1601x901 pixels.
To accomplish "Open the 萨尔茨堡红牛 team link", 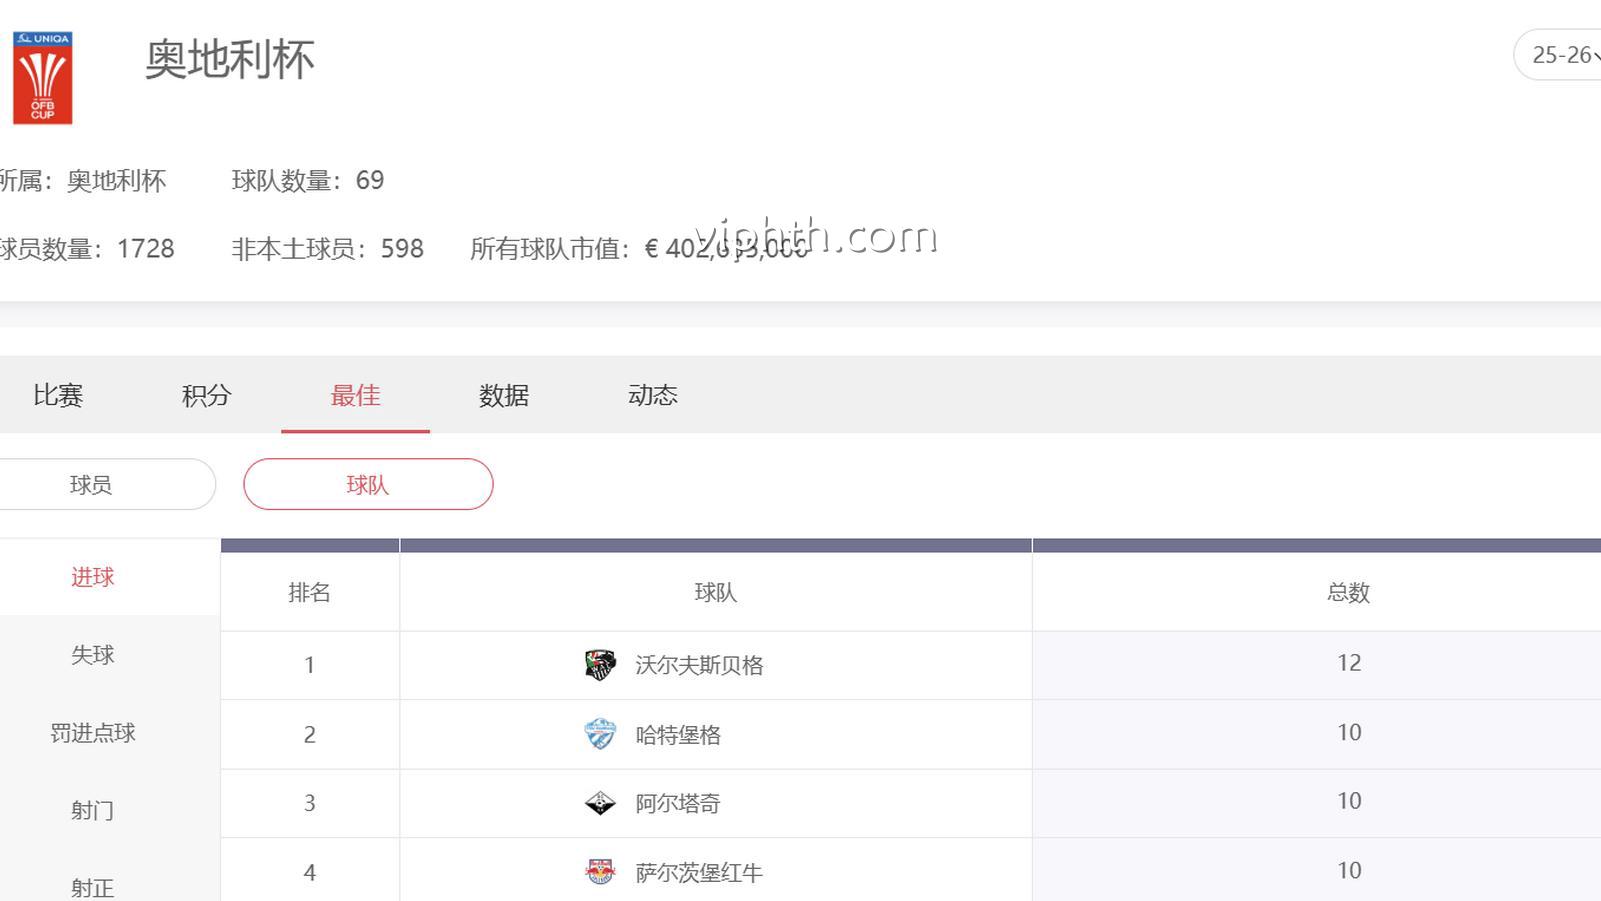I will pyautogui.click(x=699, y=872).
